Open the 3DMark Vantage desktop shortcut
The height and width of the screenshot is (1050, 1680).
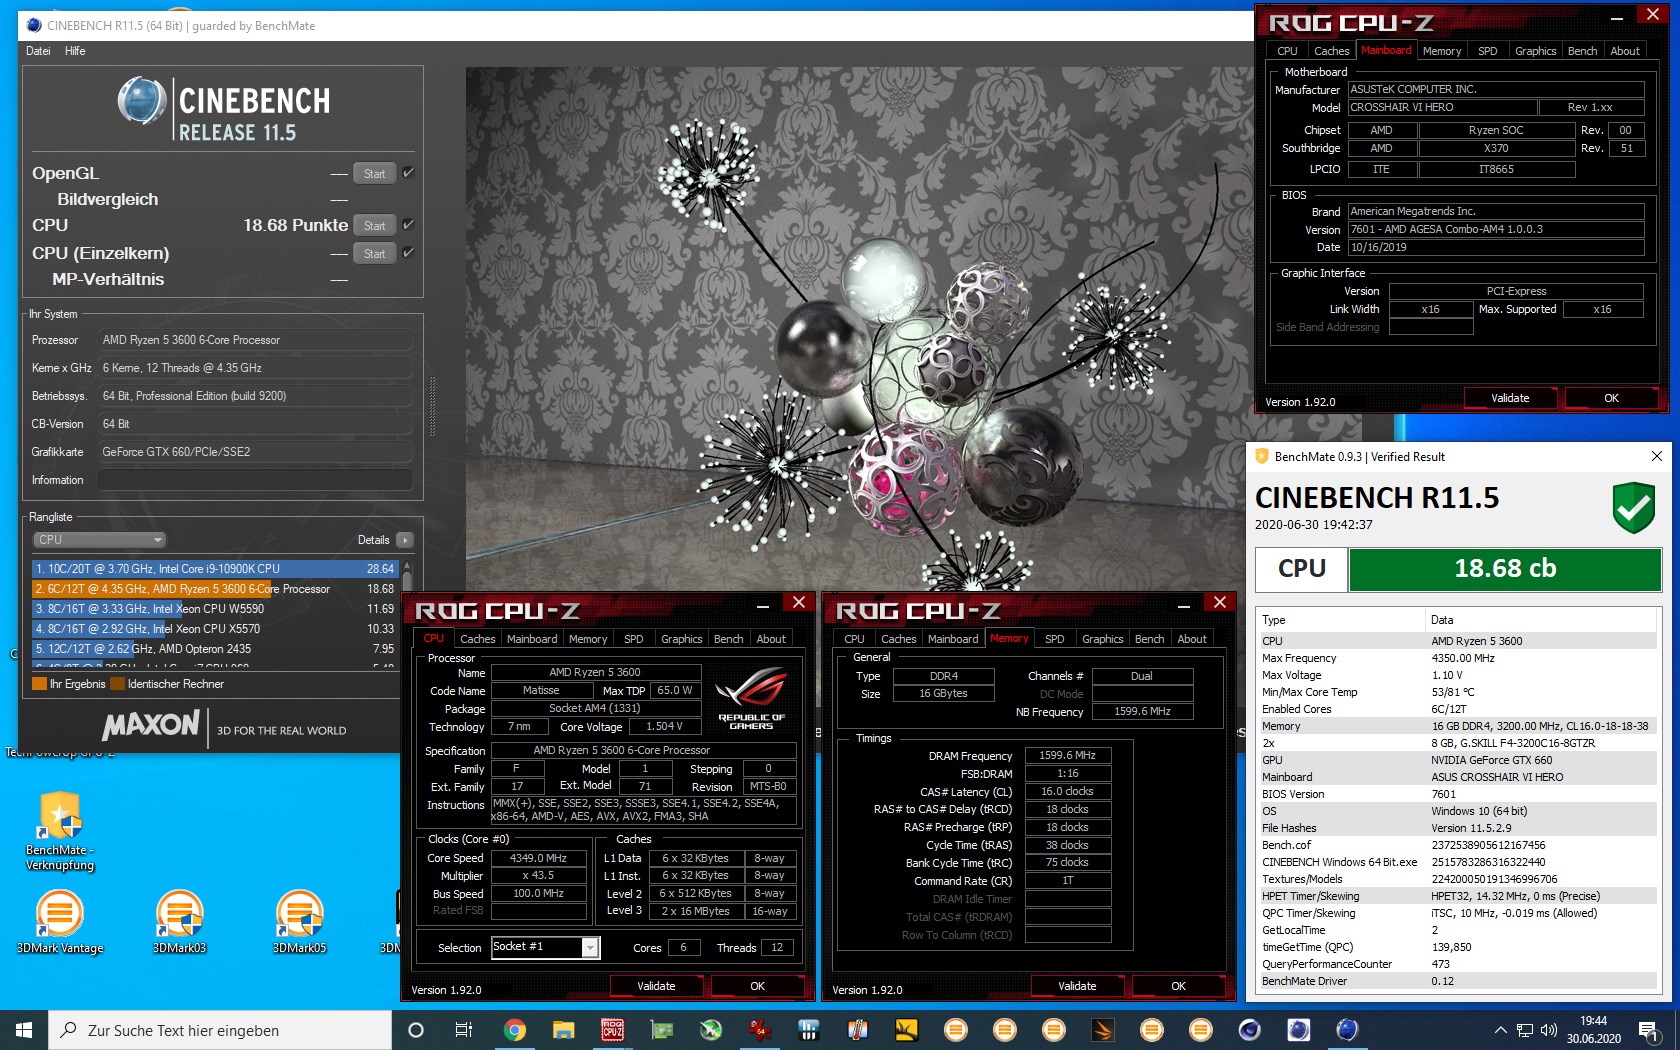[x=60, y=922]
